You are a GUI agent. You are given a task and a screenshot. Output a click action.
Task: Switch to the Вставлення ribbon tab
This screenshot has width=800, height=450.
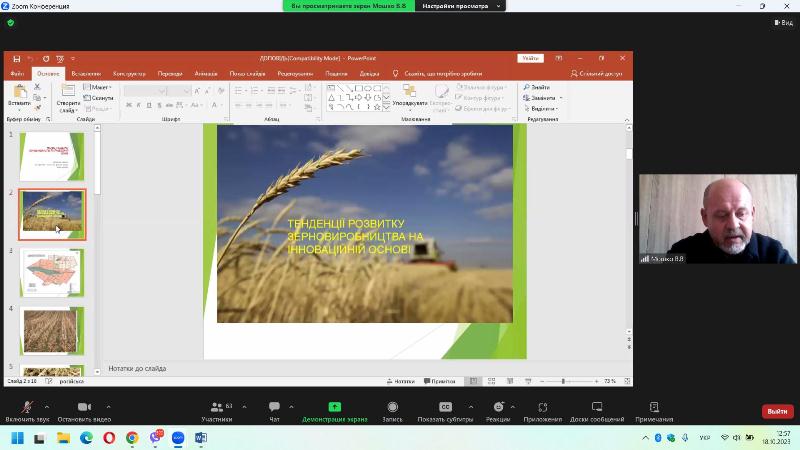coord(86,74)
